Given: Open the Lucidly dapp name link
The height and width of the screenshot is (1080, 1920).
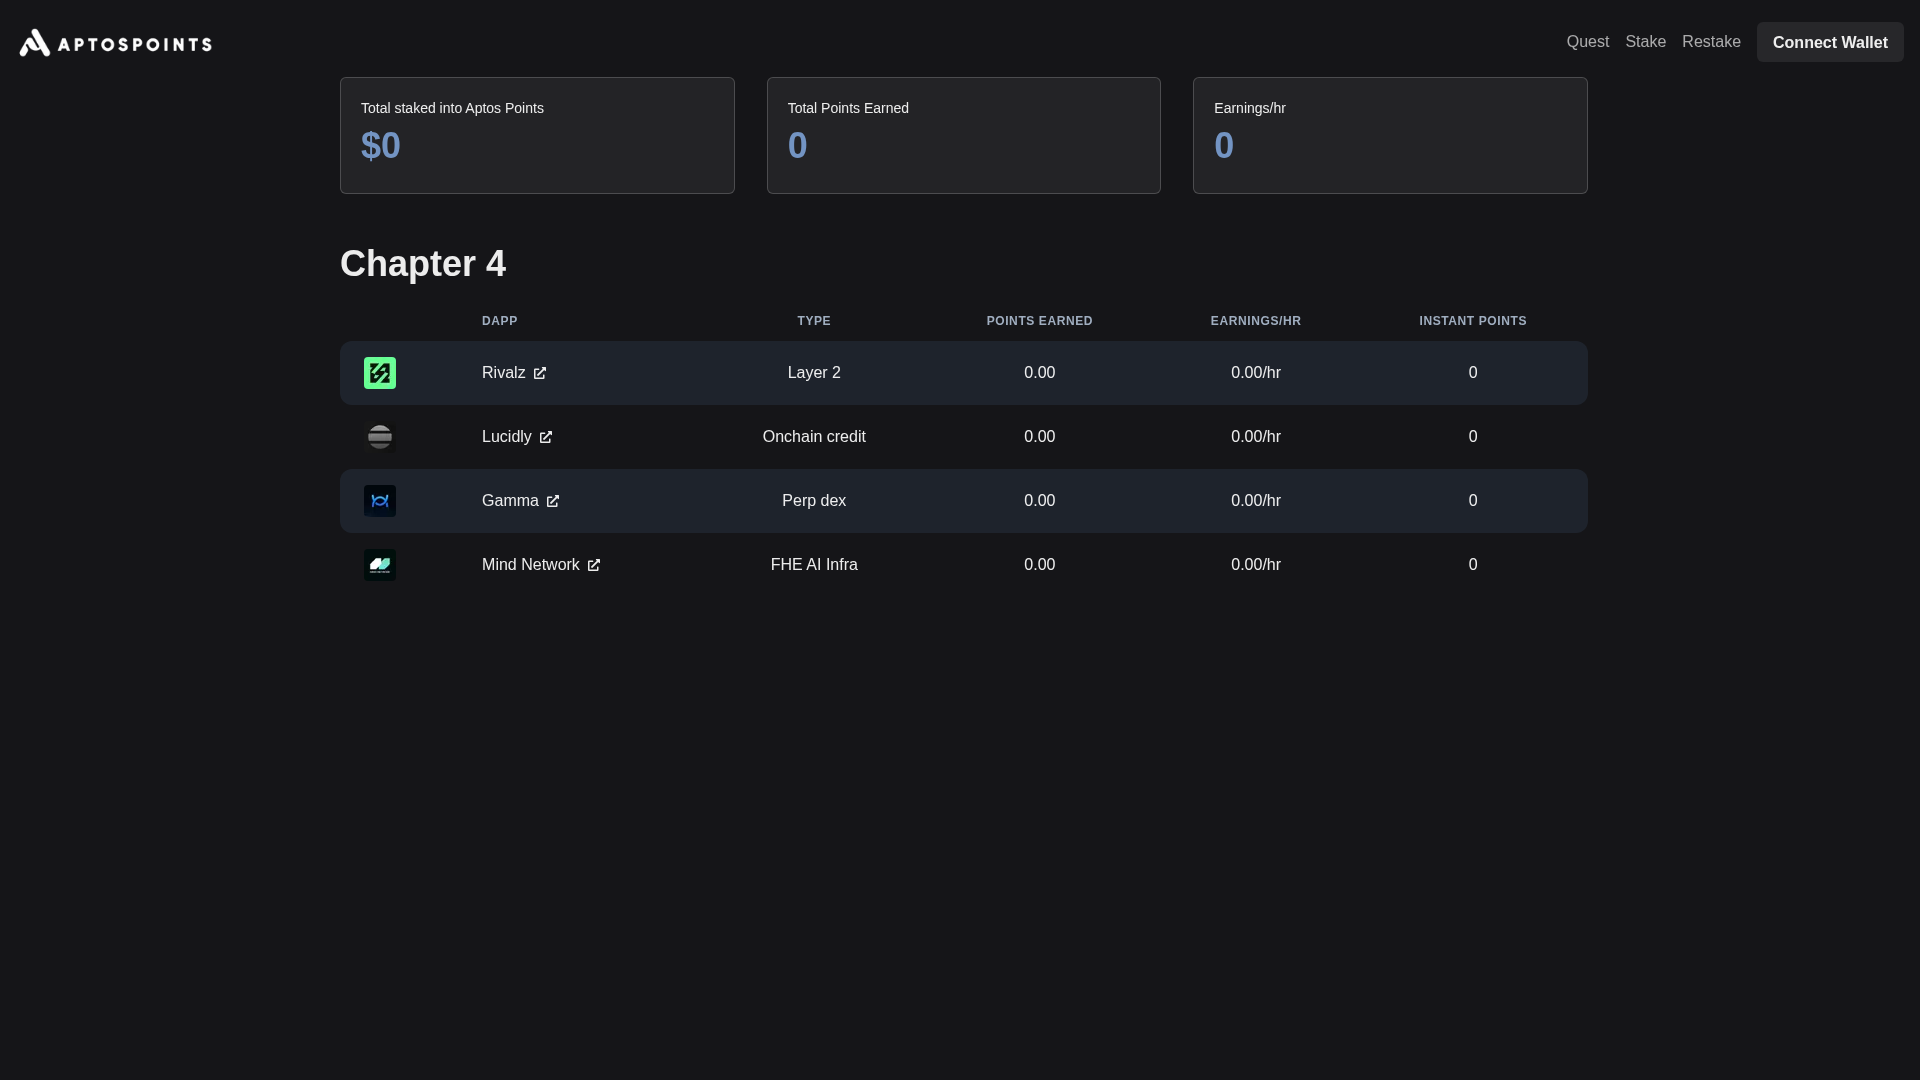Looking at the screenshot, I should coord(507,437).
